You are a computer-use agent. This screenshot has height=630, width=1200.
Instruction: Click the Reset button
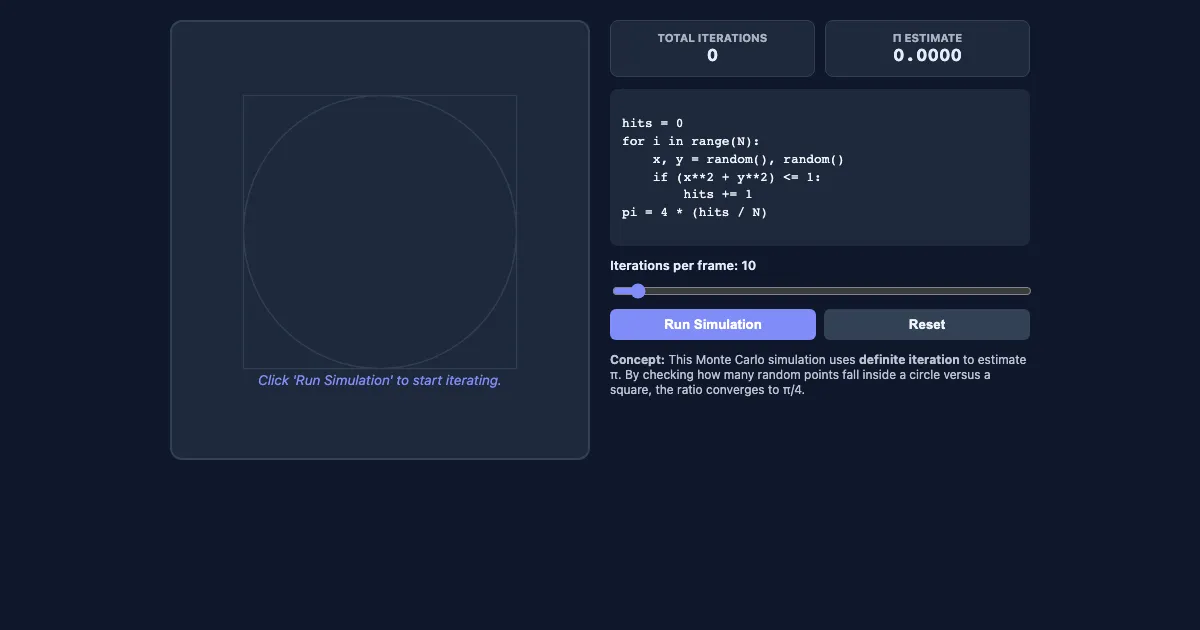tap(927, 324)
